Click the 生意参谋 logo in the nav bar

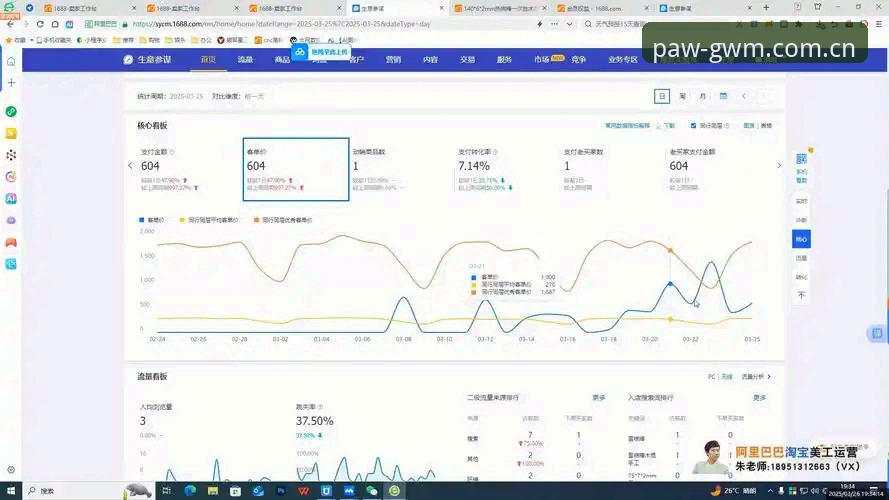coord(147,60)
